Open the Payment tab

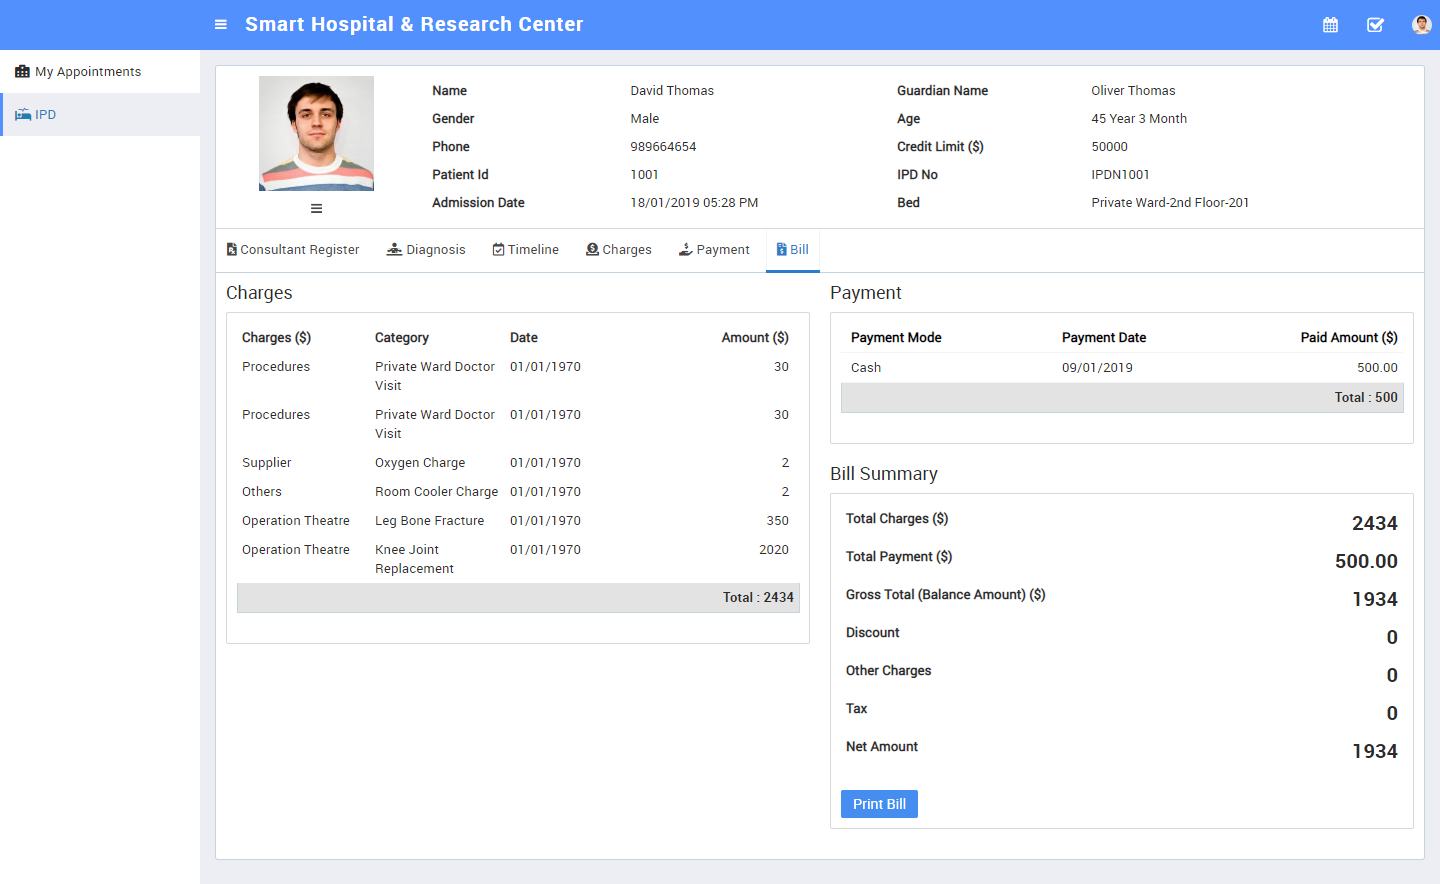tap(714, 250)
